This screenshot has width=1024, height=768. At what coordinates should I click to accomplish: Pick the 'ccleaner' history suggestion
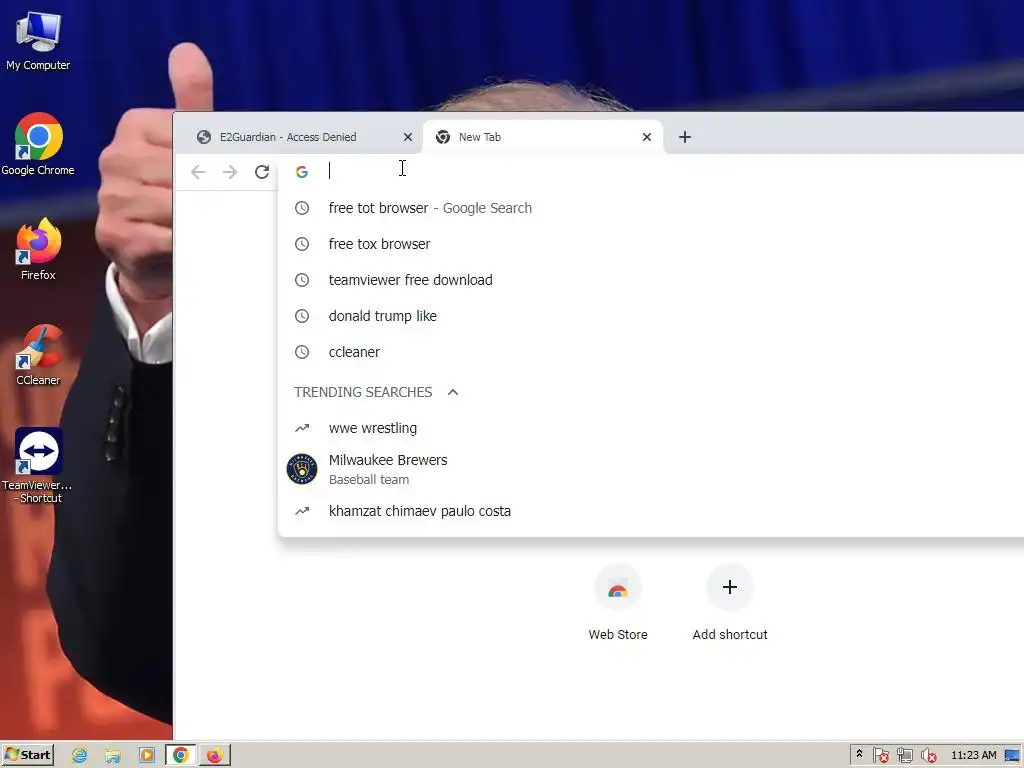click(651, 351)
